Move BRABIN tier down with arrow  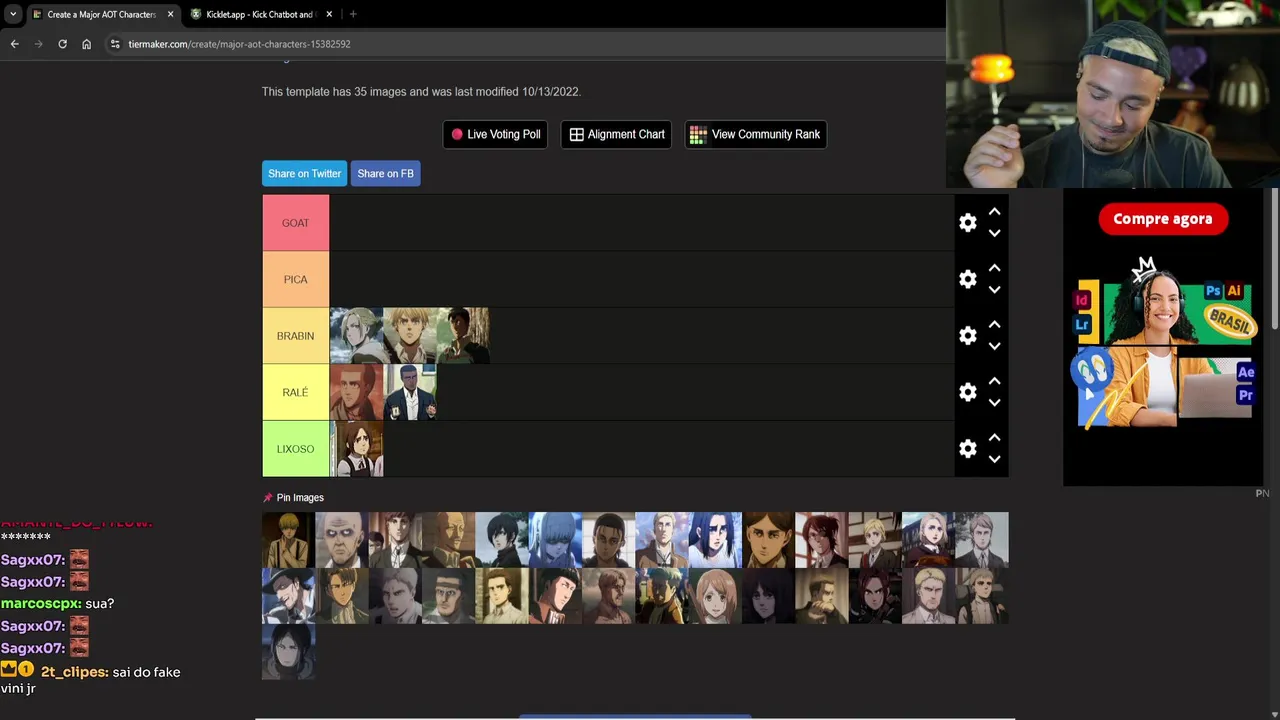click(x=994, y=346)
